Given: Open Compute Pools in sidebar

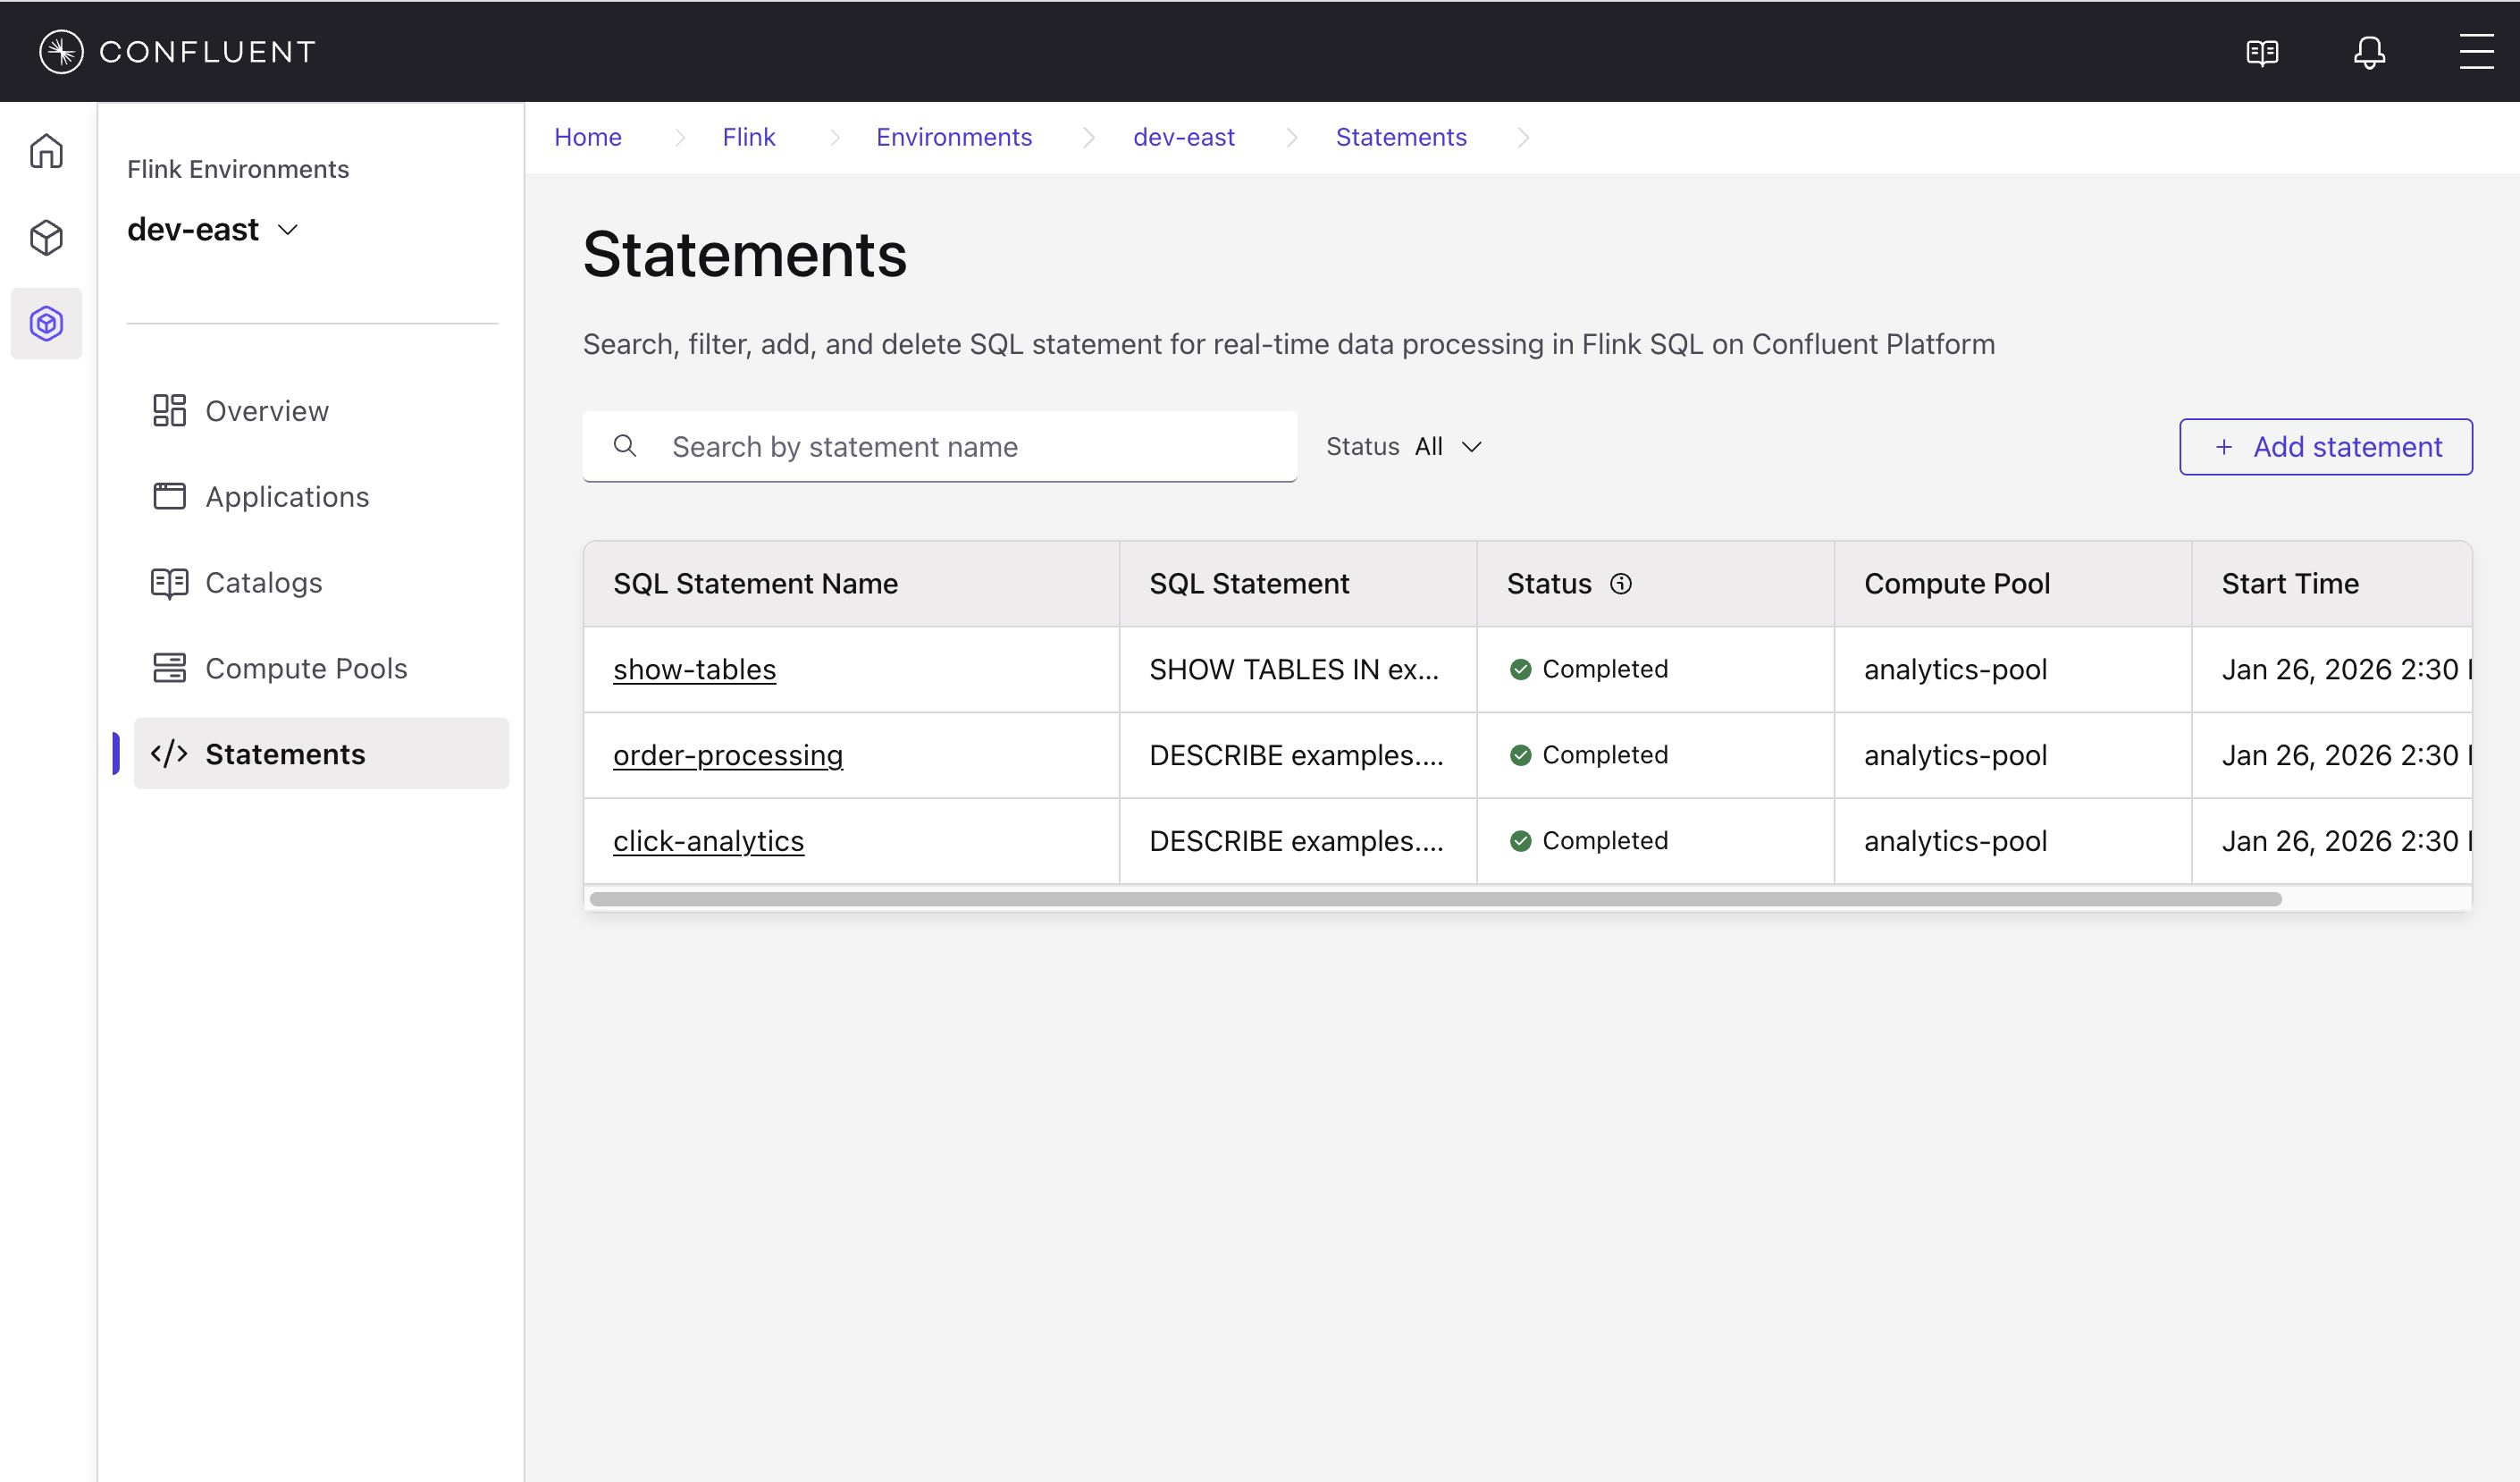Looking at the screenshot, I should click(321, 669).
